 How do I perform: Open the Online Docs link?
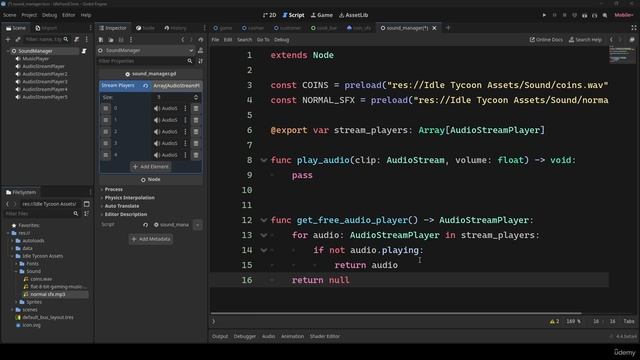pyautogui.click(x=546, y=40)
